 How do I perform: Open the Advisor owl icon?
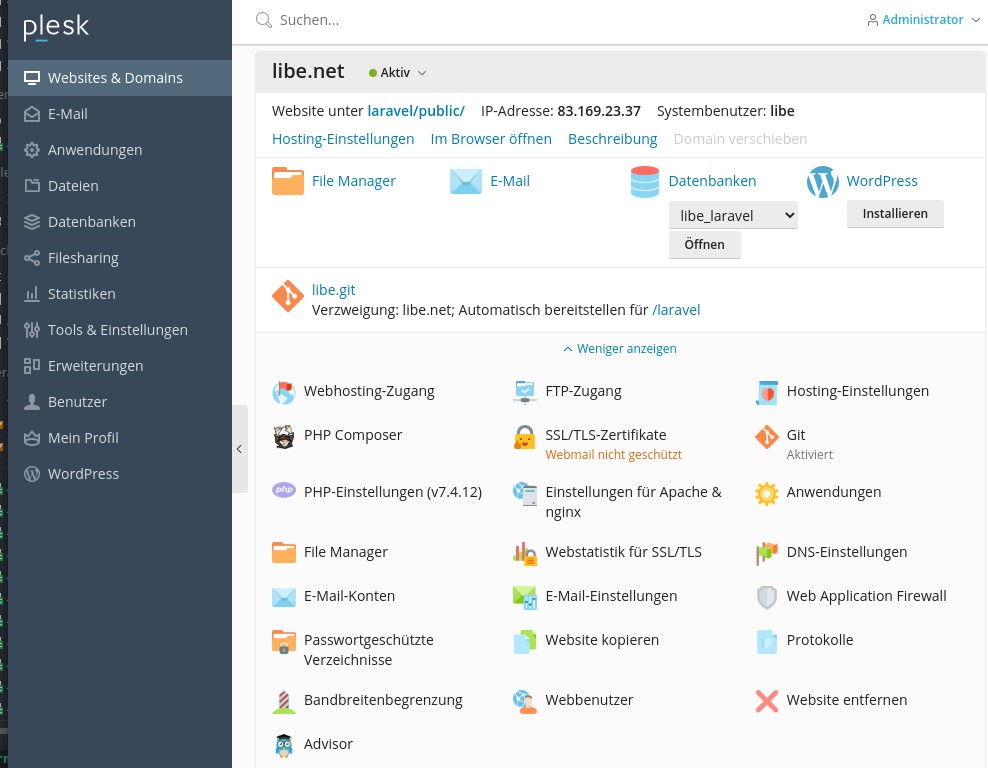point(284,745)
